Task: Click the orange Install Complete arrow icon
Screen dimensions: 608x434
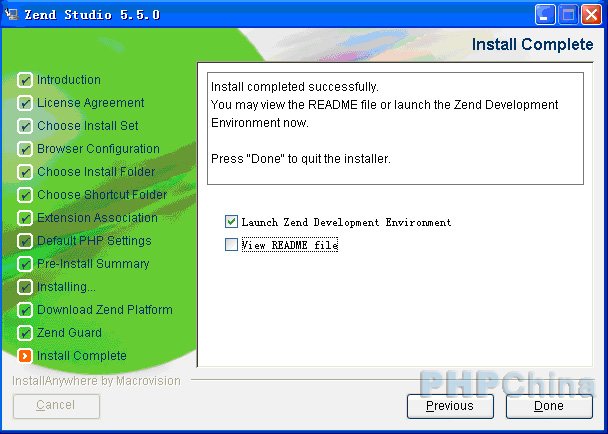Action: [25, 356]
